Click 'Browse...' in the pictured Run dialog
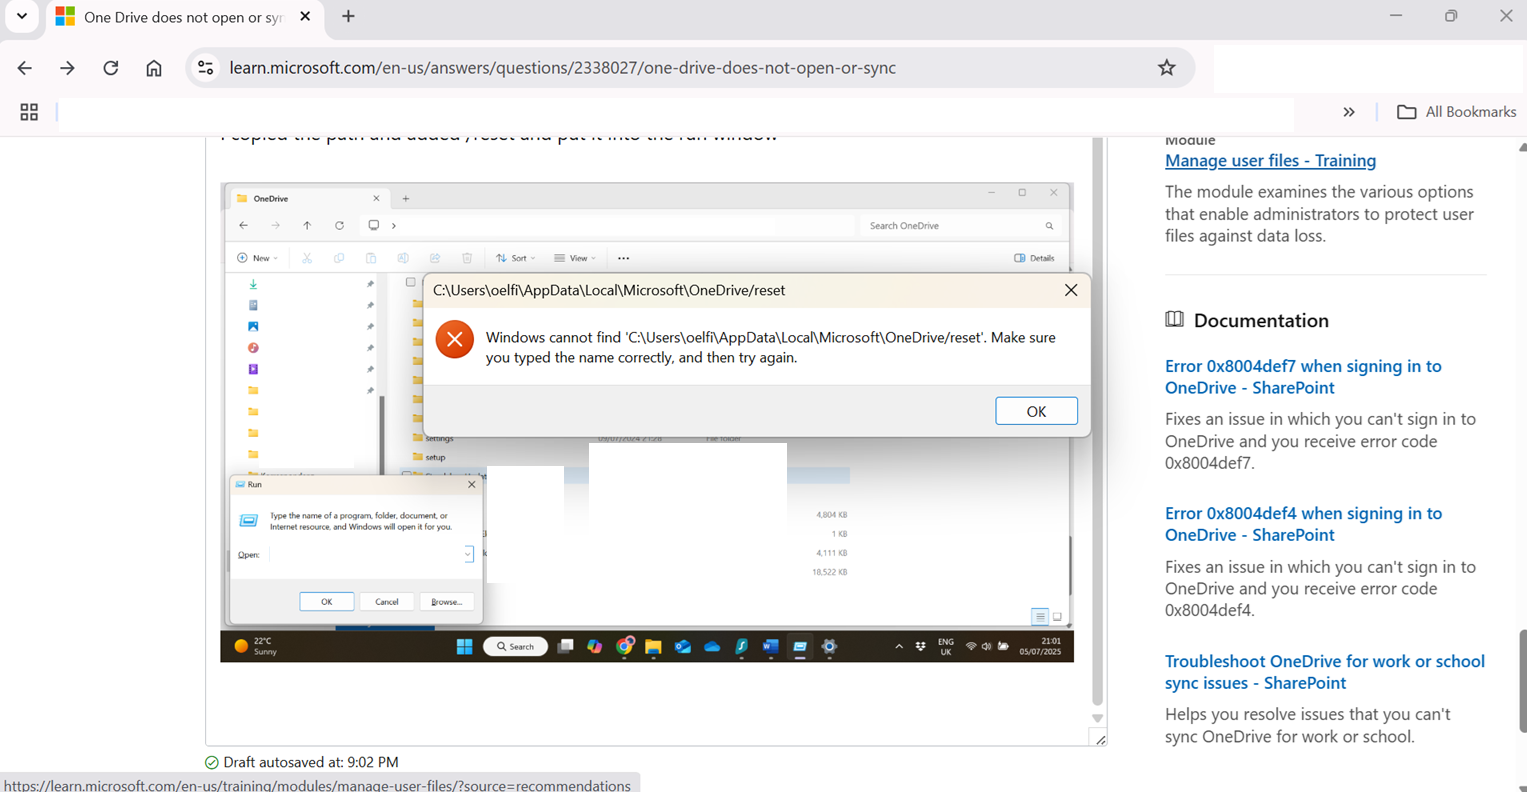 click(447, 602)
